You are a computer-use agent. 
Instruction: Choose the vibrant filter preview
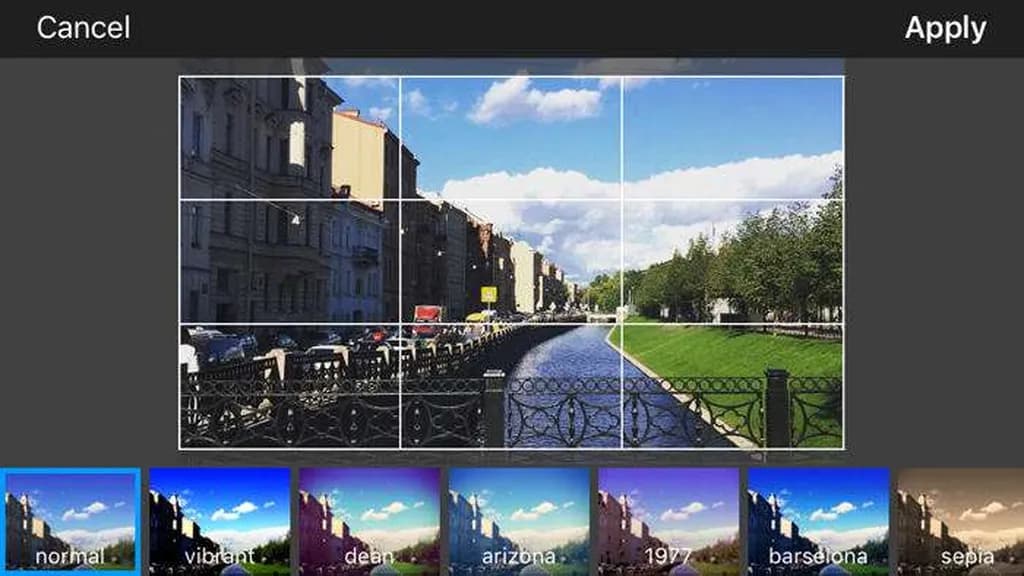220,521
